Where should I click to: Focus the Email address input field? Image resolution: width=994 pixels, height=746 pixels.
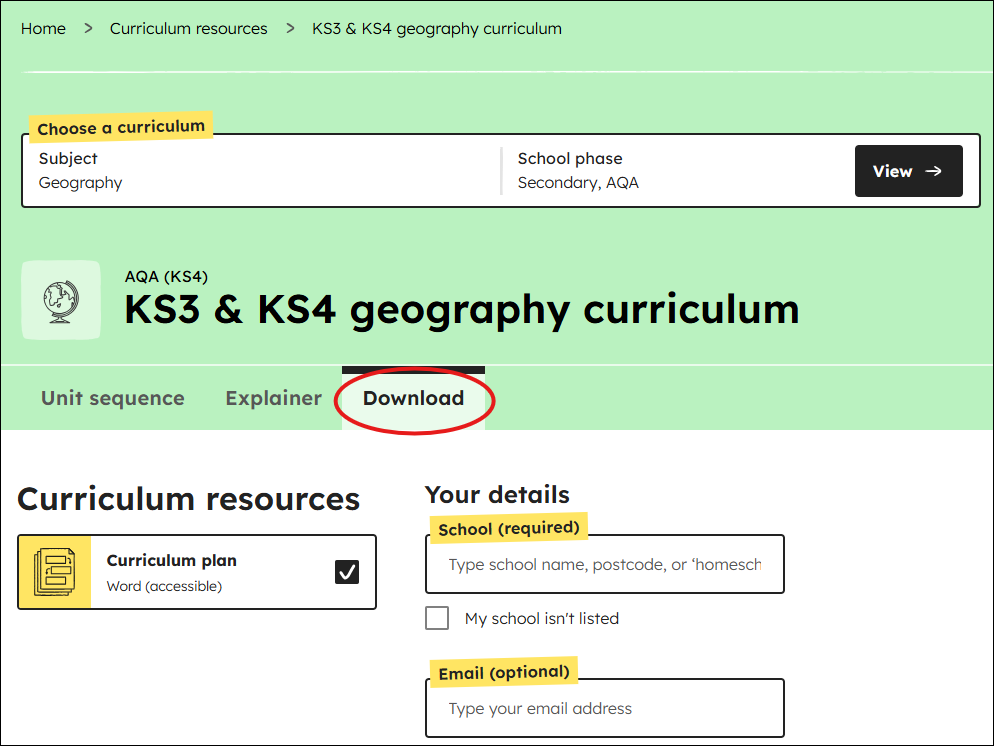[x=605, y=708]
